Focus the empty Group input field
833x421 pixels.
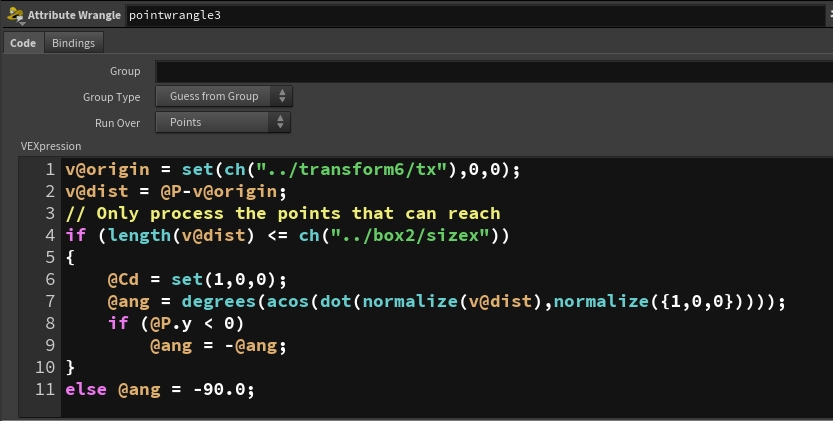tap(490, 71)
